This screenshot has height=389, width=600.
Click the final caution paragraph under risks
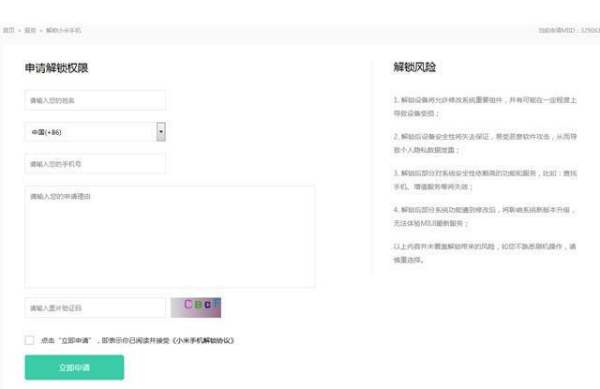point(485,253)
